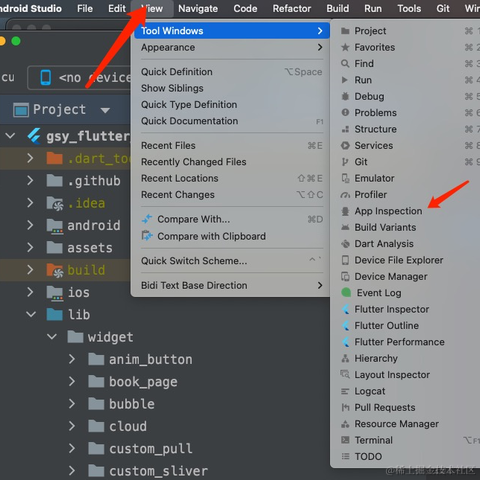Open the Tools menu in the menu bar
480x480 pixels.
tap(409, 8)
